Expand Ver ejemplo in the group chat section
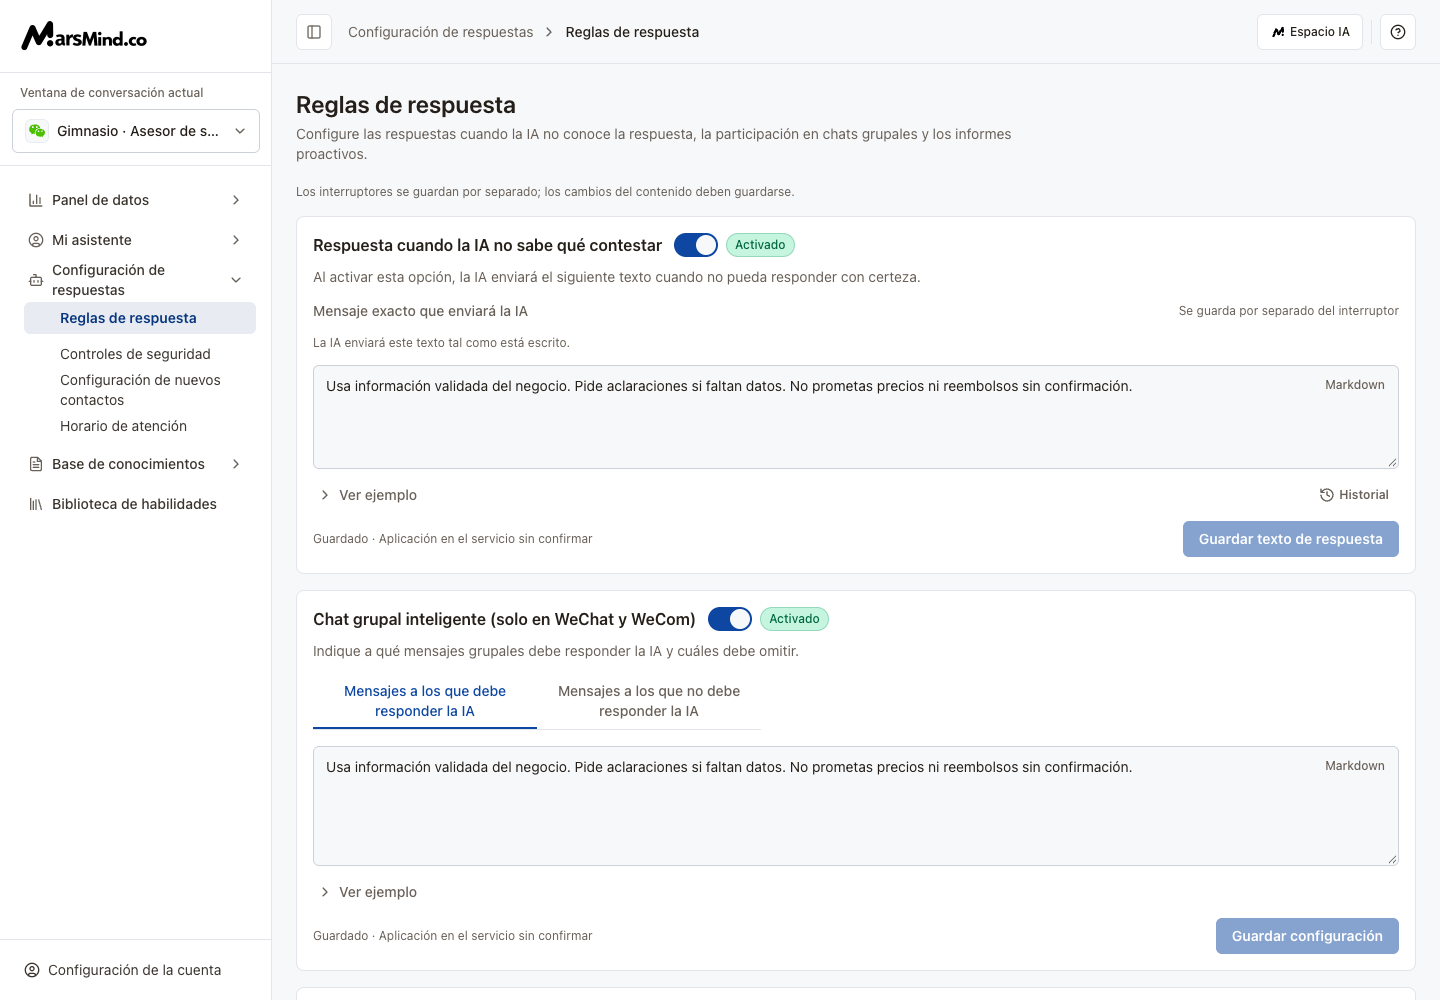 [x=368, y=892]
